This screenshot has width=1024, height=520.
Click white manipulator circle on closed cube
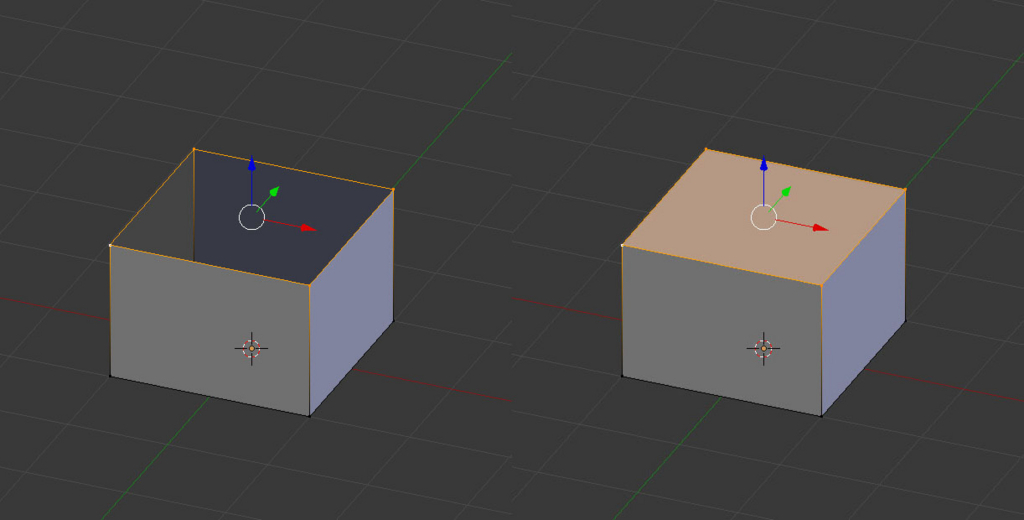click(763, 217)
